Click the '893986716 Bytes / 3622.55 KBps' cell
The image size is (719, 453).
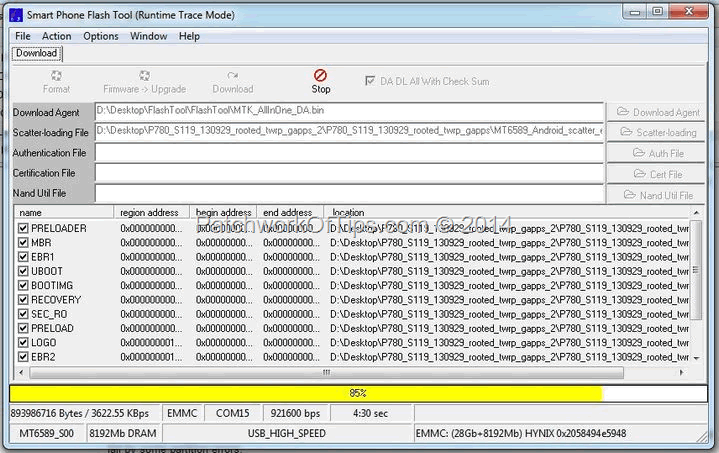coord(85,414)
